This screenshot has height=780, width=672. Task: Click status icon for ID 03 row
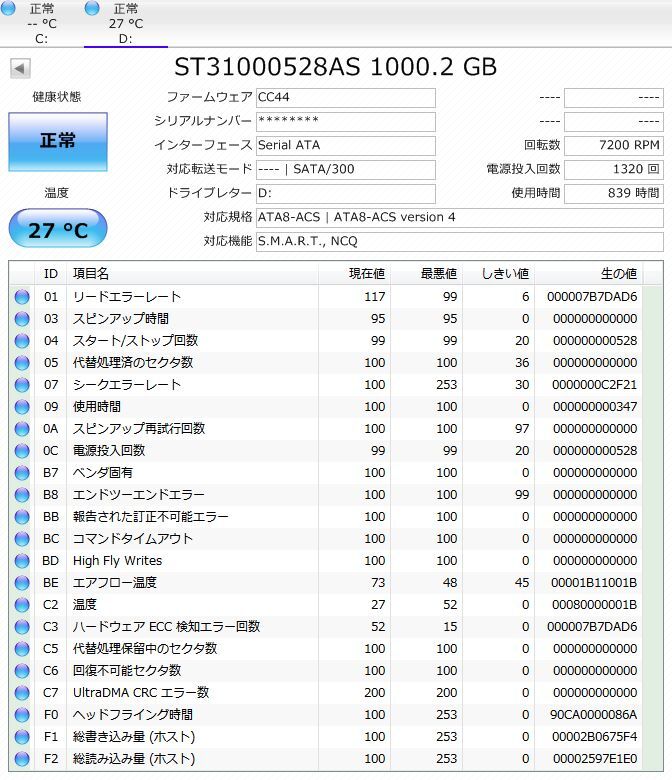coord(22,319)
